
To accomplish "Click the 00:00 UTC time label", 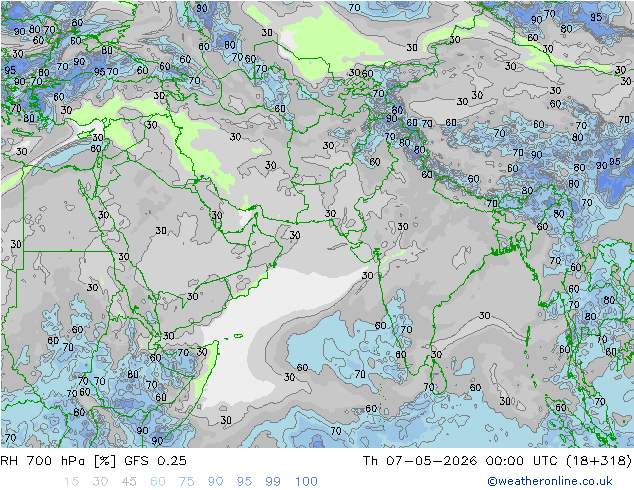I will click(522, 460).
